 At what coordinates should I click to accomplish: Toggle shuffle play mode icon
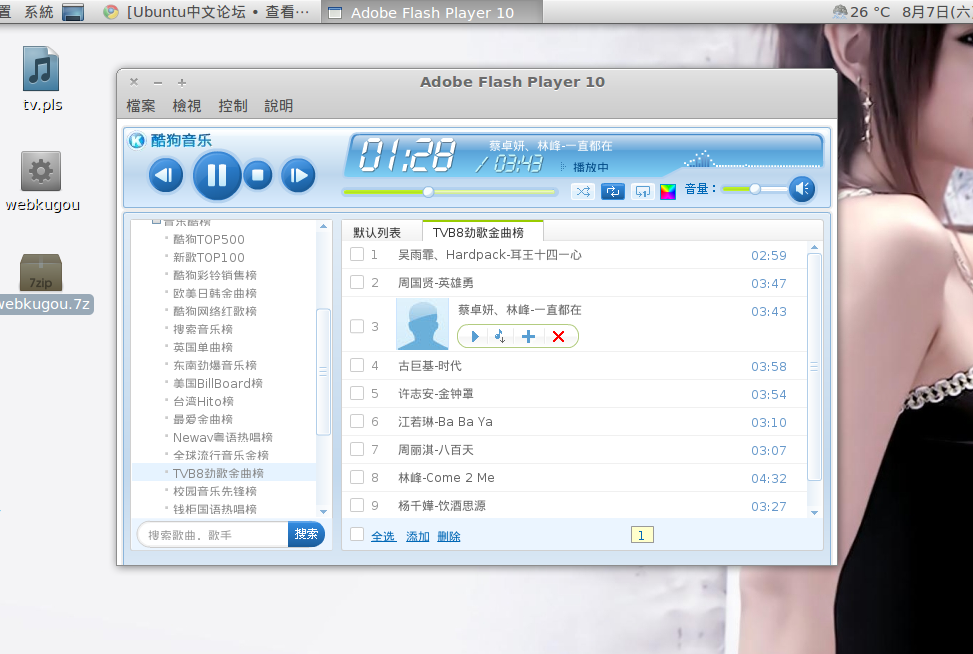point(583,192)
